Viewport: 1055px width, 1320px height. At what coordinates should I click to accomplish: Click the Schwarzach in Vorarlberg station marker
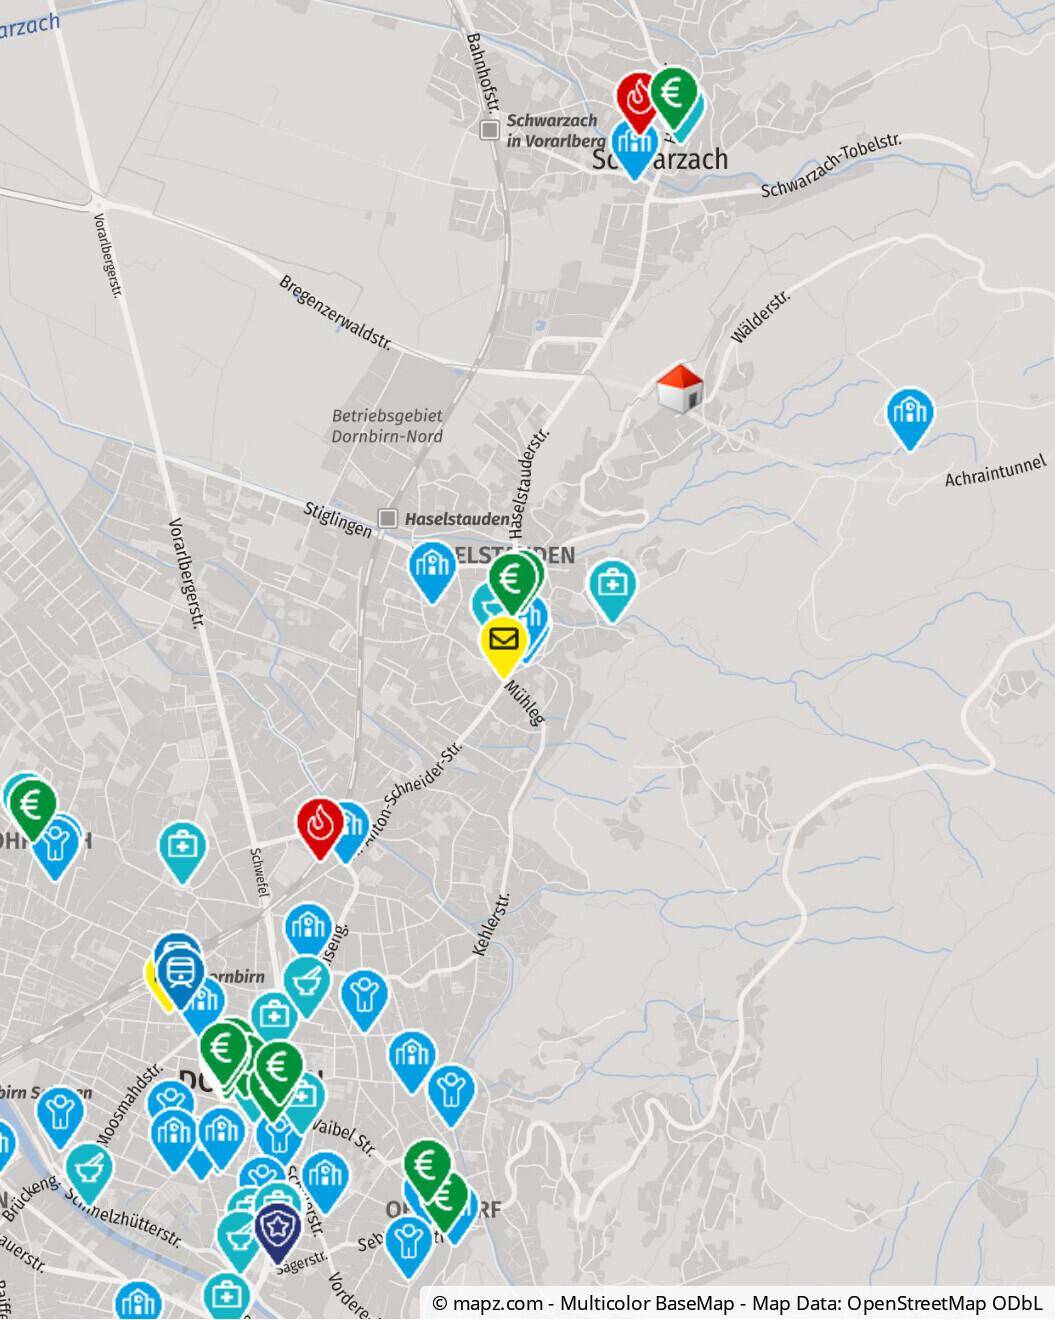489,130
